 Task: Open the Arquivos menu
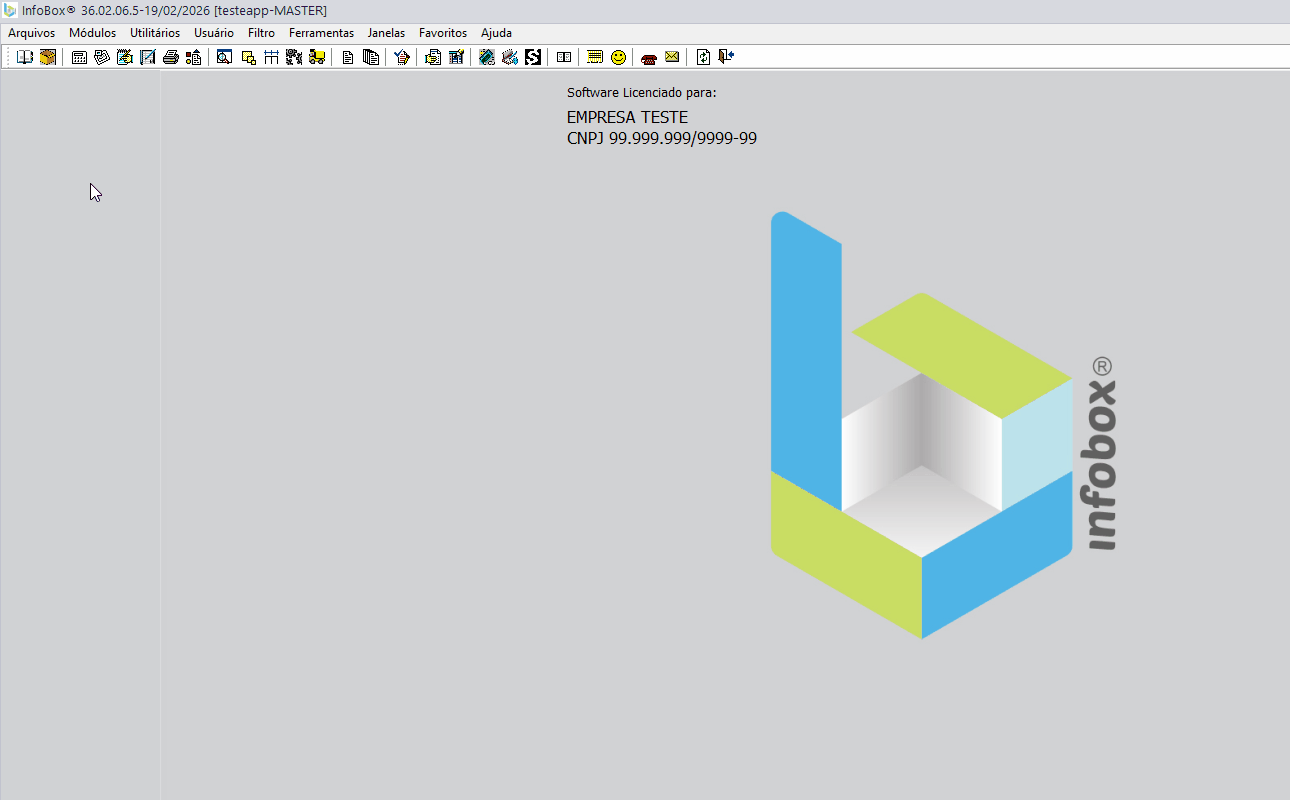click(x=32, y=33)
